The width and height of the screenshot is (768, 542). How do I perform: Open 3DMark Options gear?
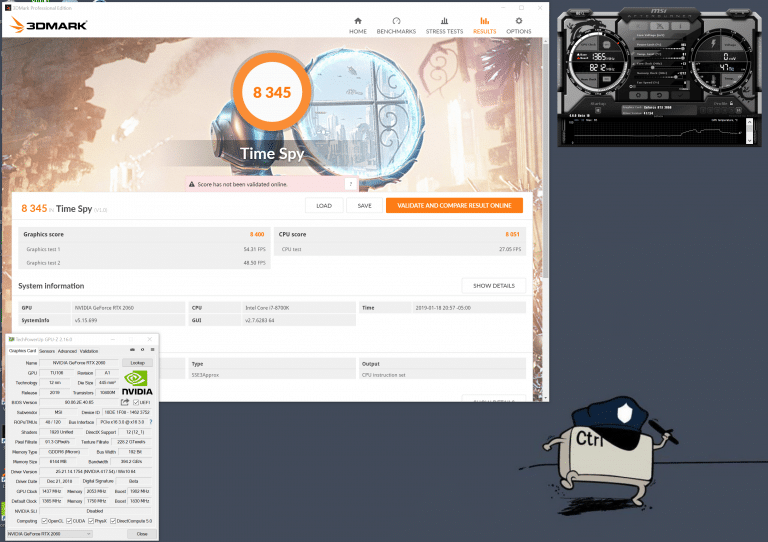[x=519, y=25]
